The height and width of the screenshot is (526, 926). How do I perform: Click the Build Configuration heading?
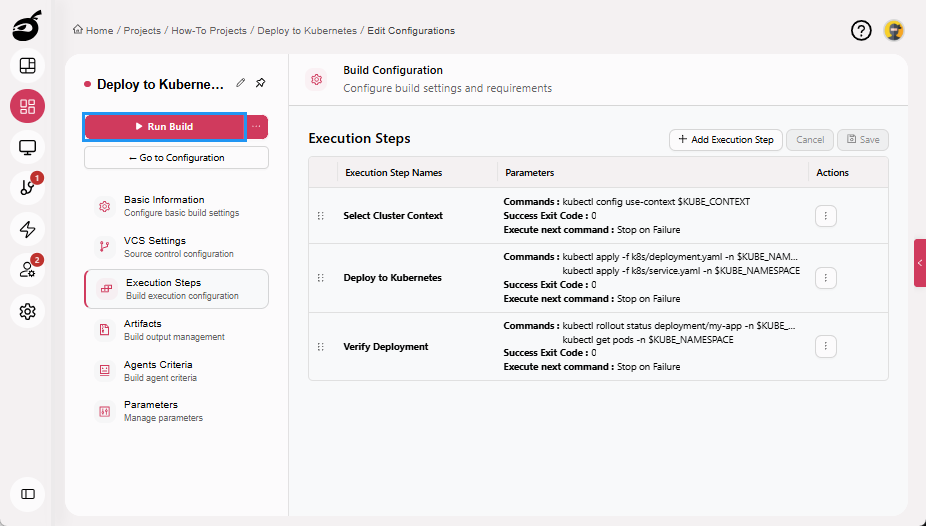[393, 70]
